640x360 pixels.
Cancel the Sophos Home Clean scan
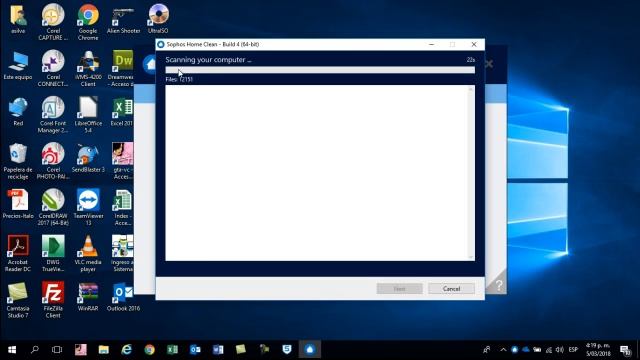pos(451,289)
